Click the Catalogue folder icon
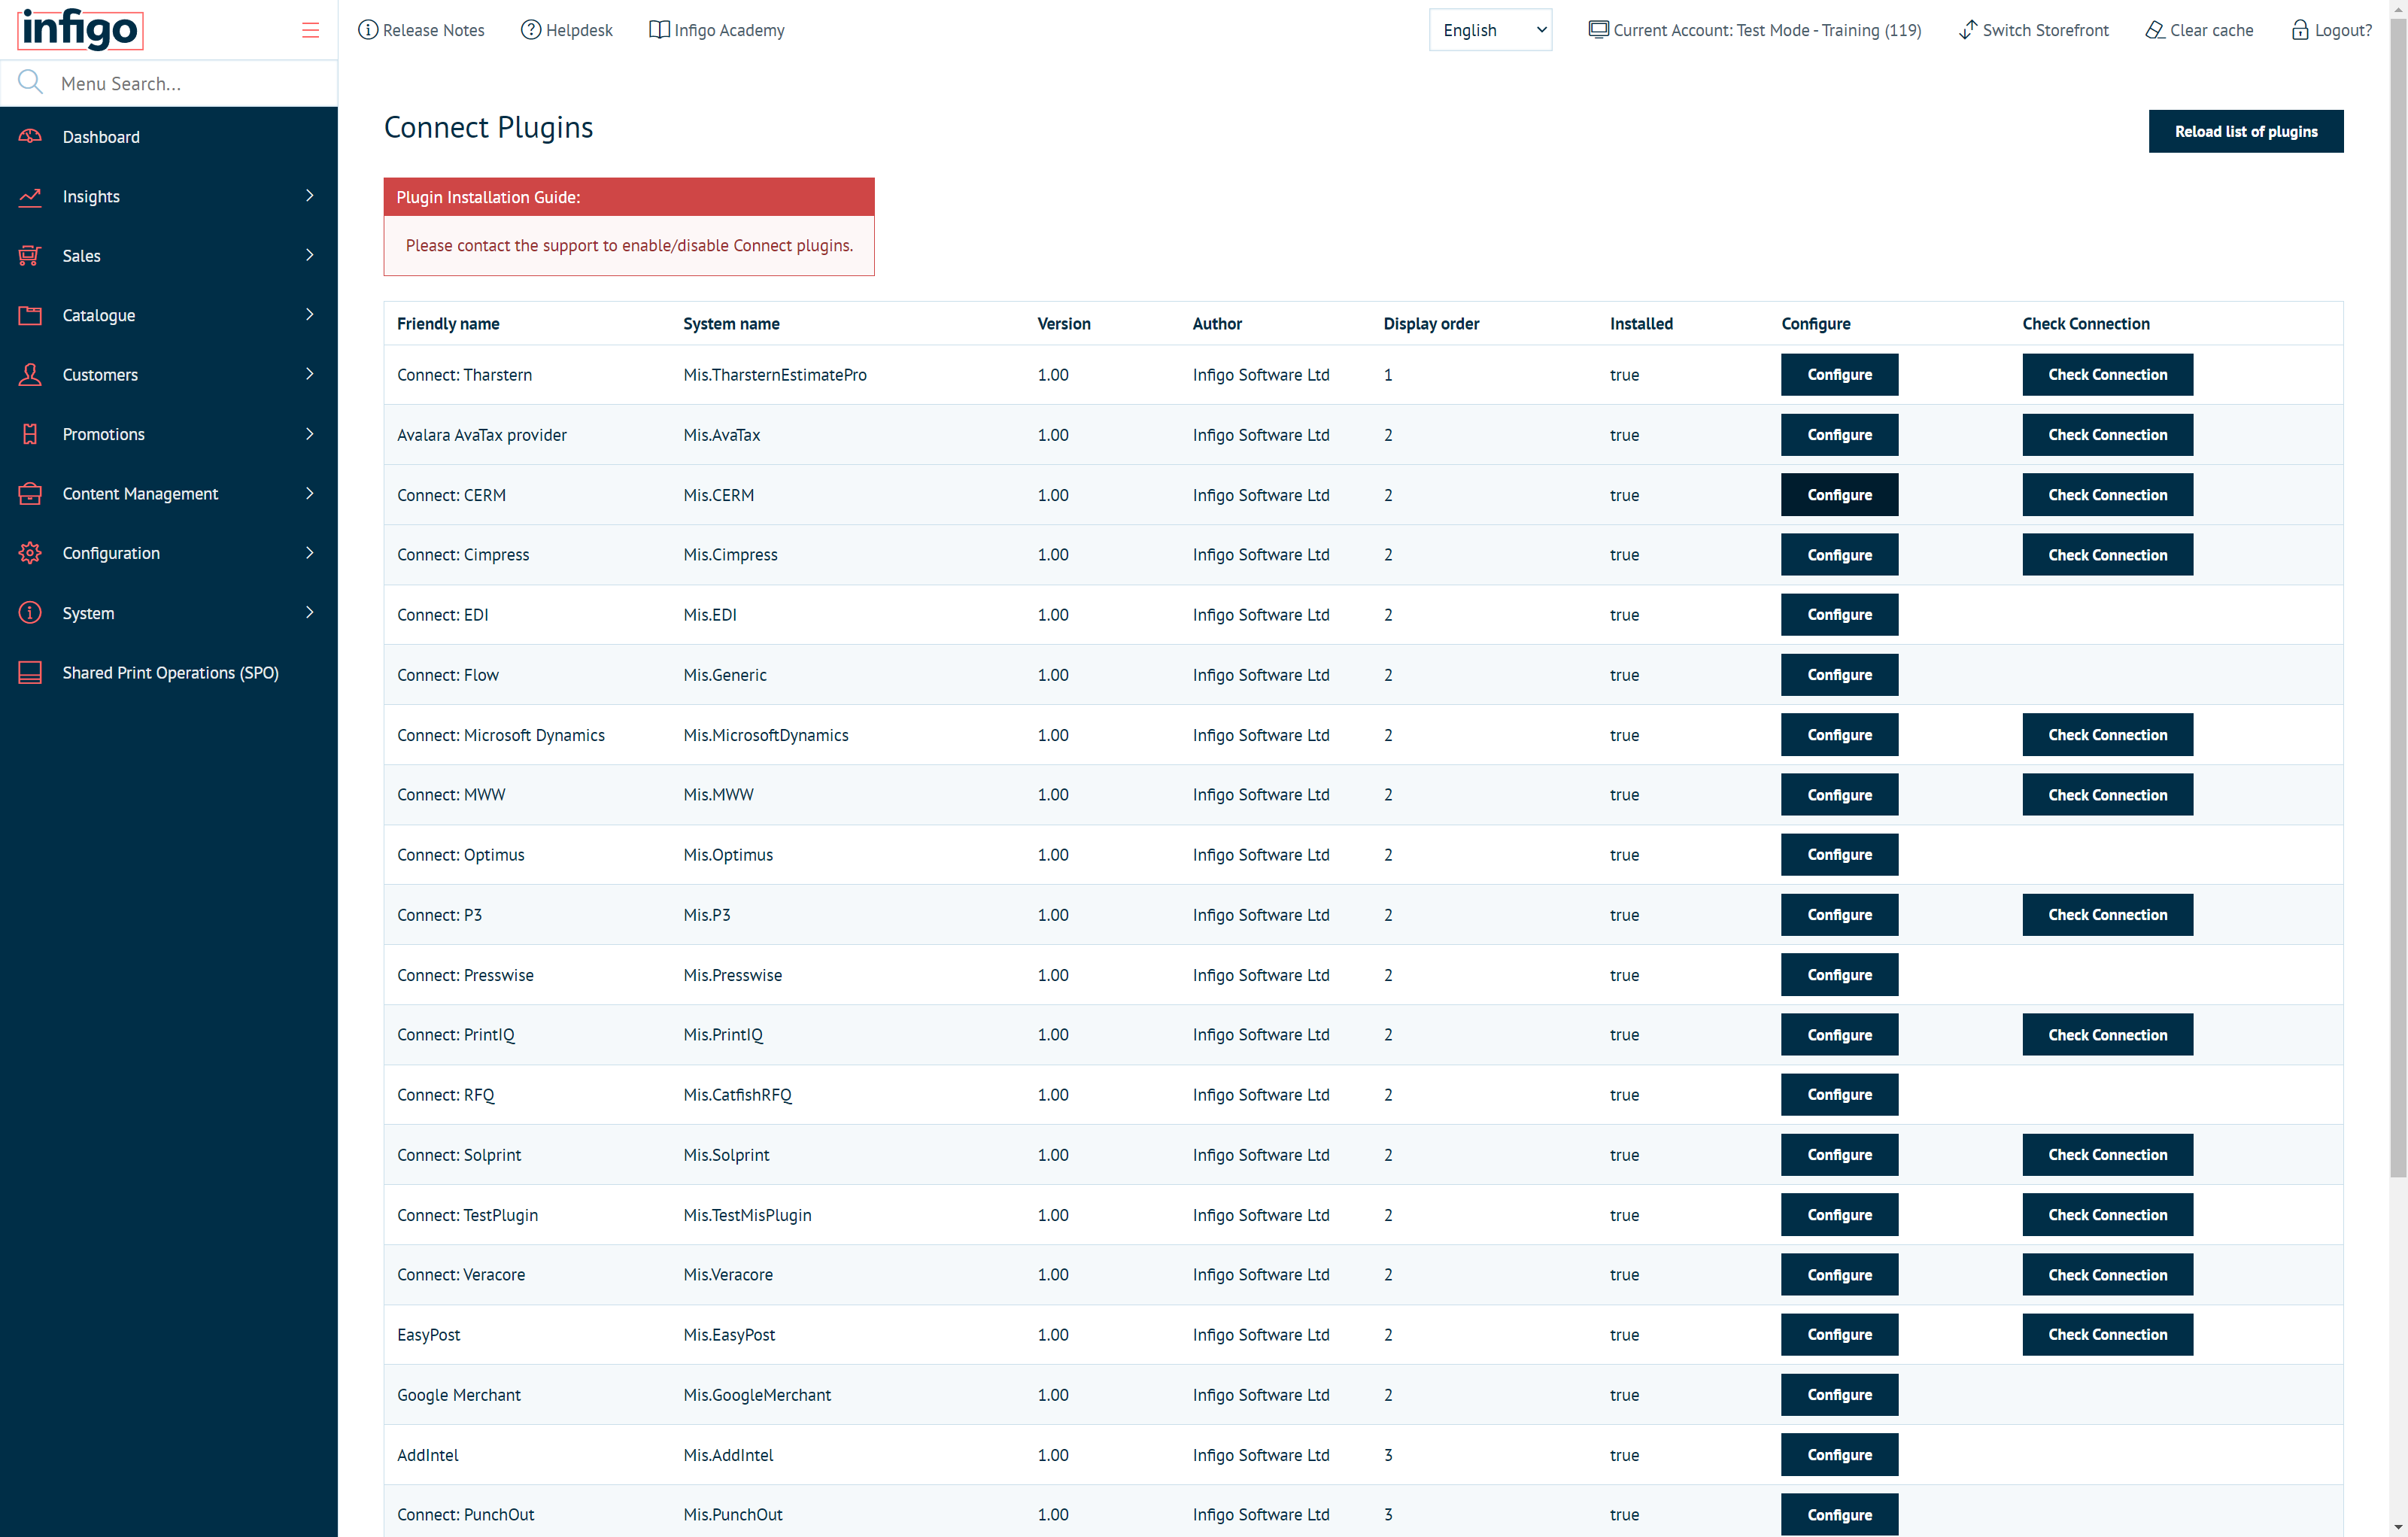 [x=30, y=315]
